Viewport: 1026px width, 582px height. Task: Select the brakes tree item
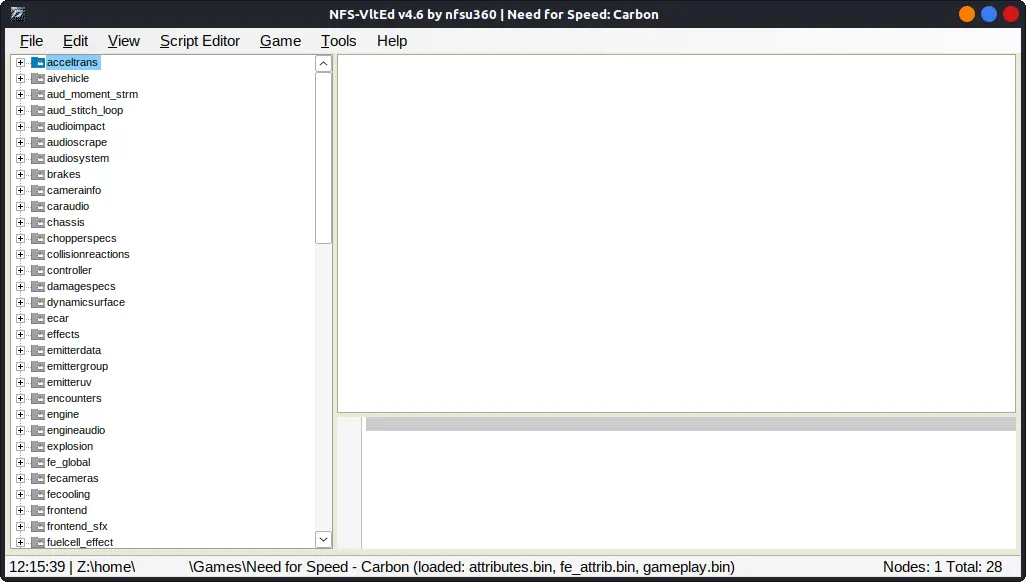(x=63, y=174)
